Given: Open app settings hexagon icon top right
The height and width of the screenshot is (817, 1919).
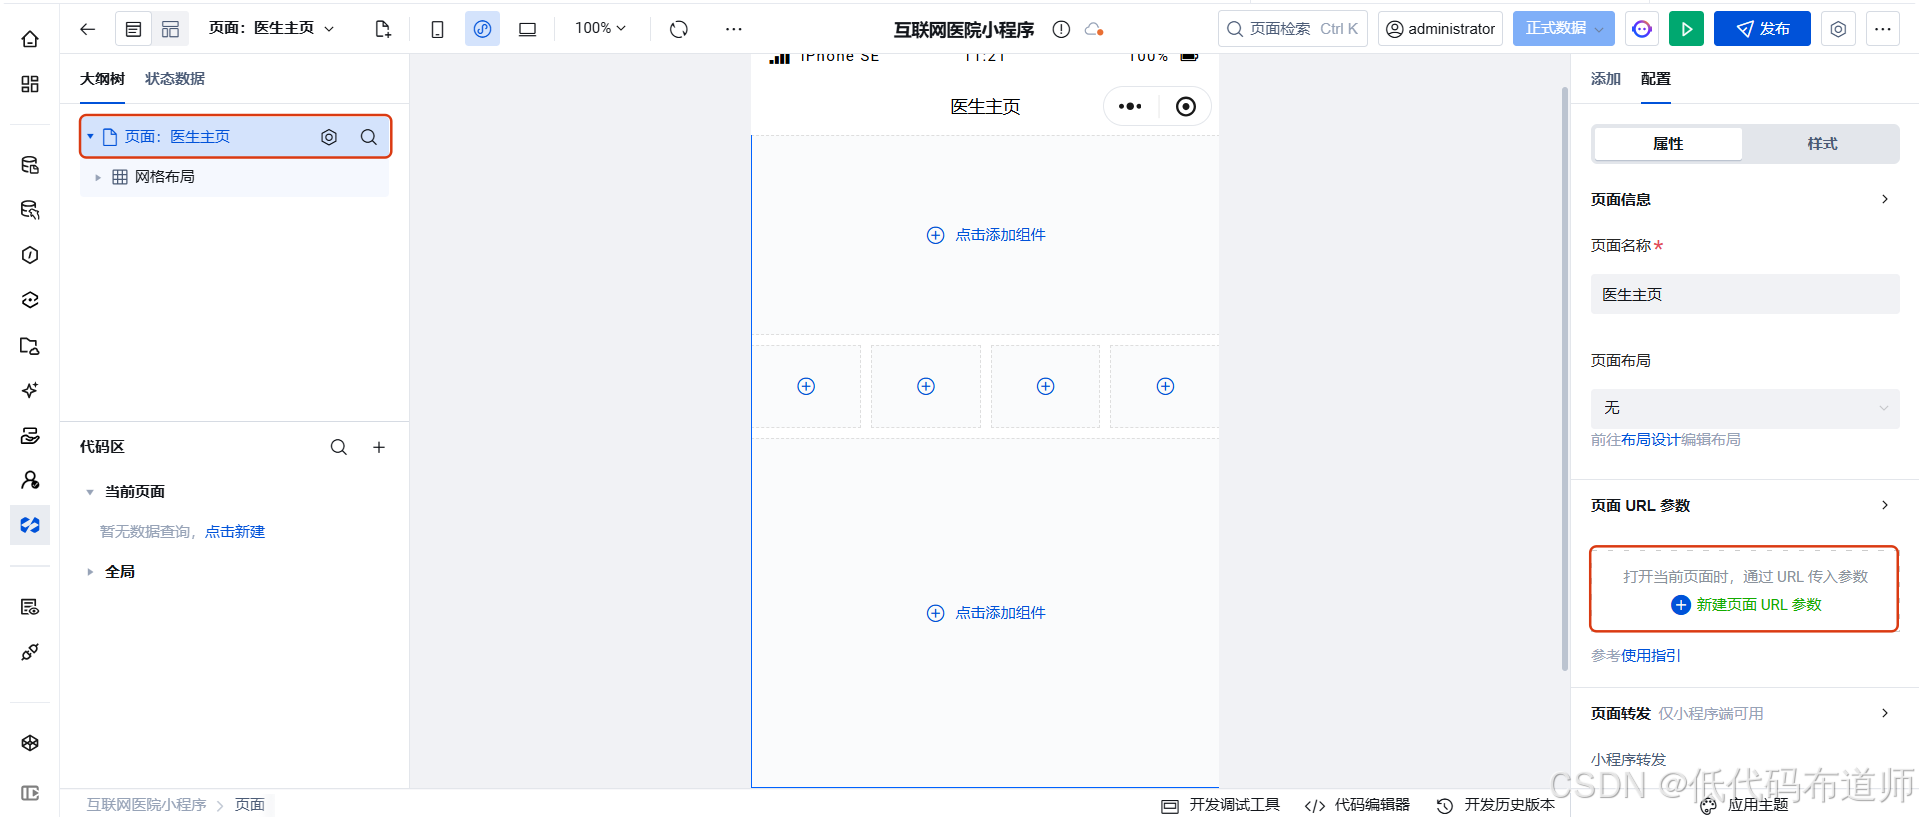Looking at the screenshot, I should (x=1838, y=29).
